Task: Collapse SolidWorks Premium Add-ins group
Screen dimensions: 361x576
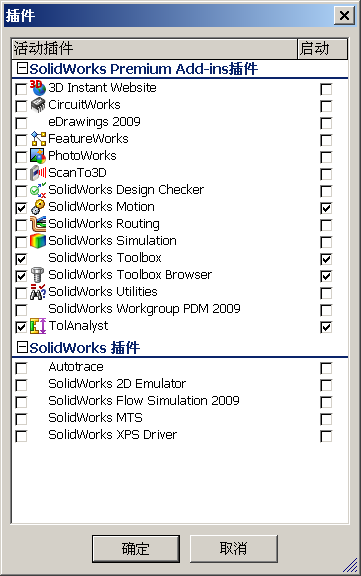Action: 22,68
